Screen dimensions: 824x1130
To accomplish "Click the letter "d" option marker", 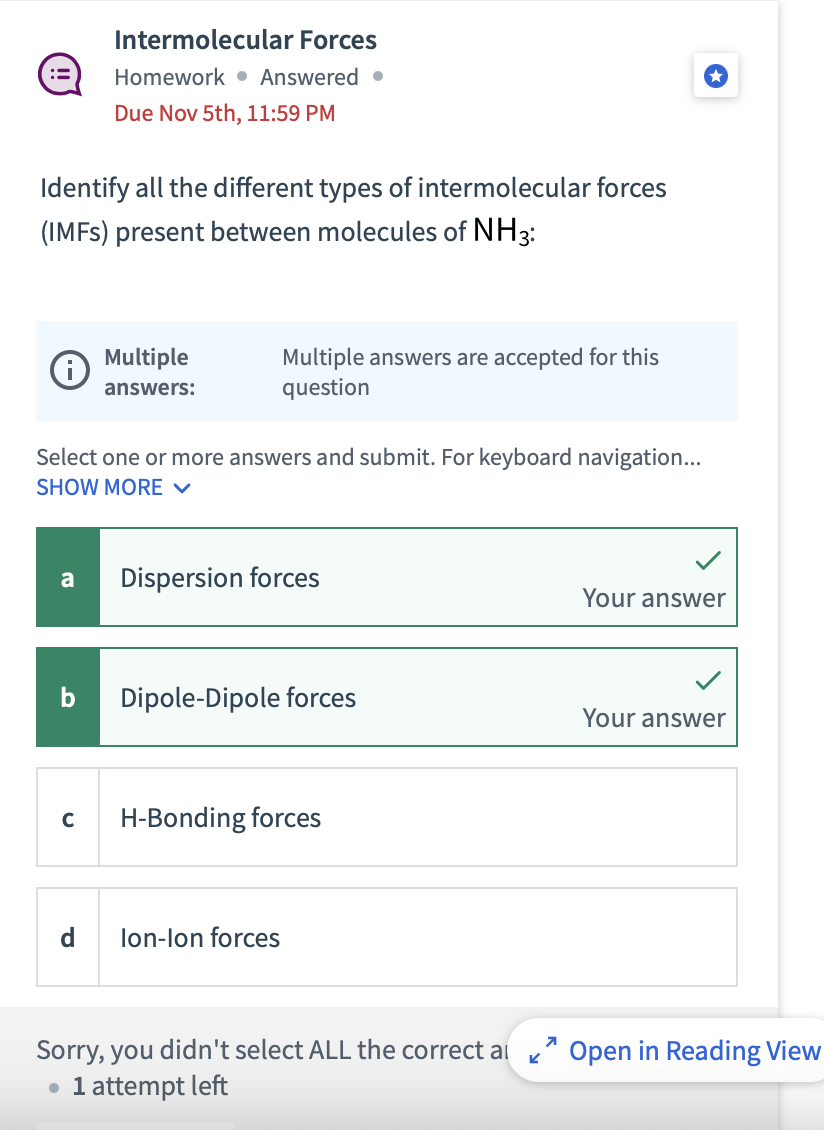I will tap(68, 938).
